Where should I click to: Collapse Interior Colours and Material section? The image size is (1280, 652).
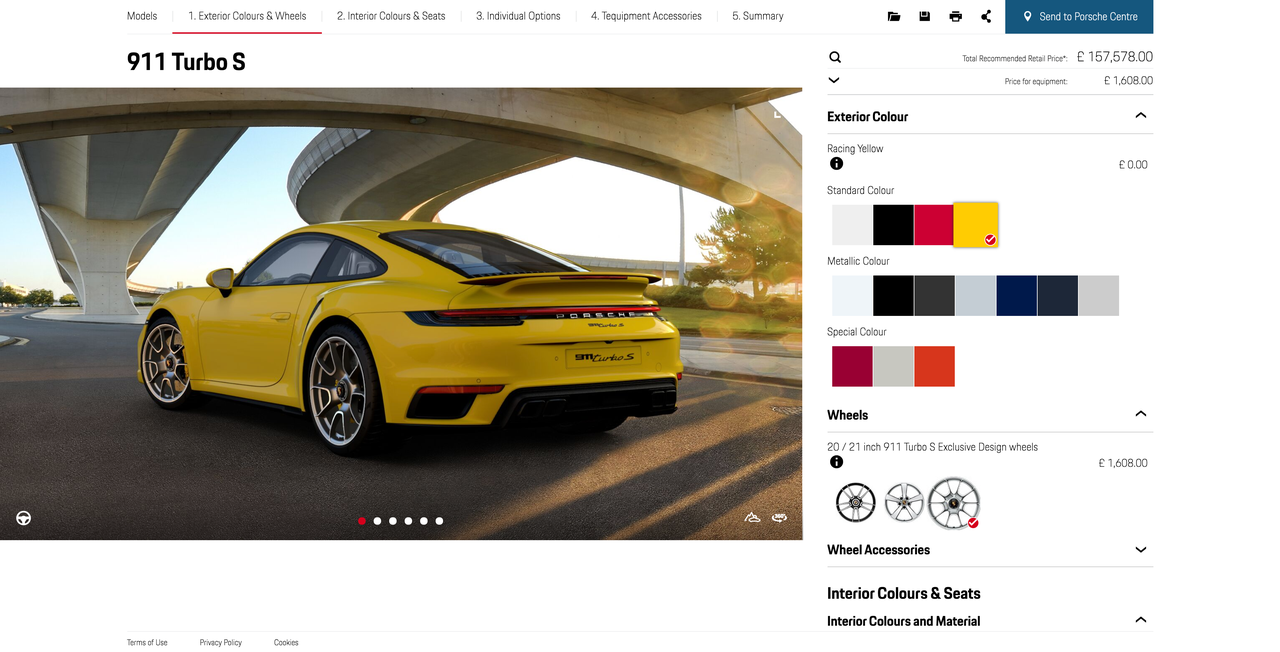(x=1140, y=619)
